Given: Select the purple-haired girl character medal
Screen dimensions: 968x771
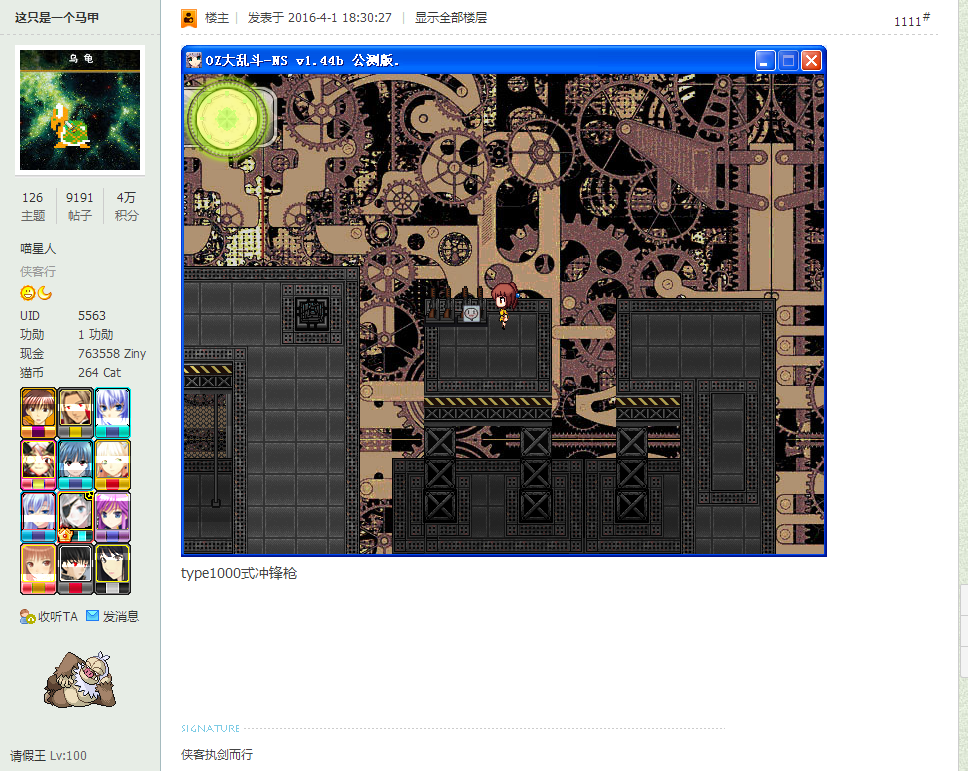Looking at the screenshot, I should point(112,517).
